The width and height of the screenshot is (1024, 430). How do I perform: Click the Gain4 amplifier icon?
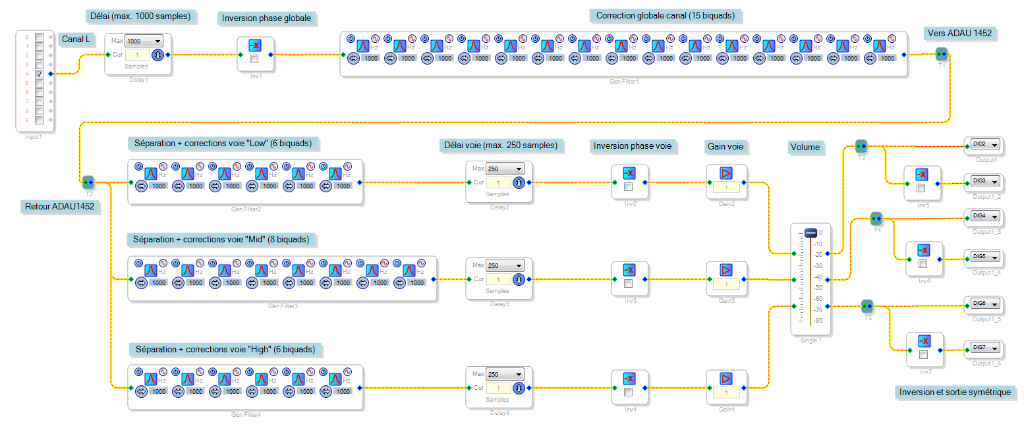point(725,377)
